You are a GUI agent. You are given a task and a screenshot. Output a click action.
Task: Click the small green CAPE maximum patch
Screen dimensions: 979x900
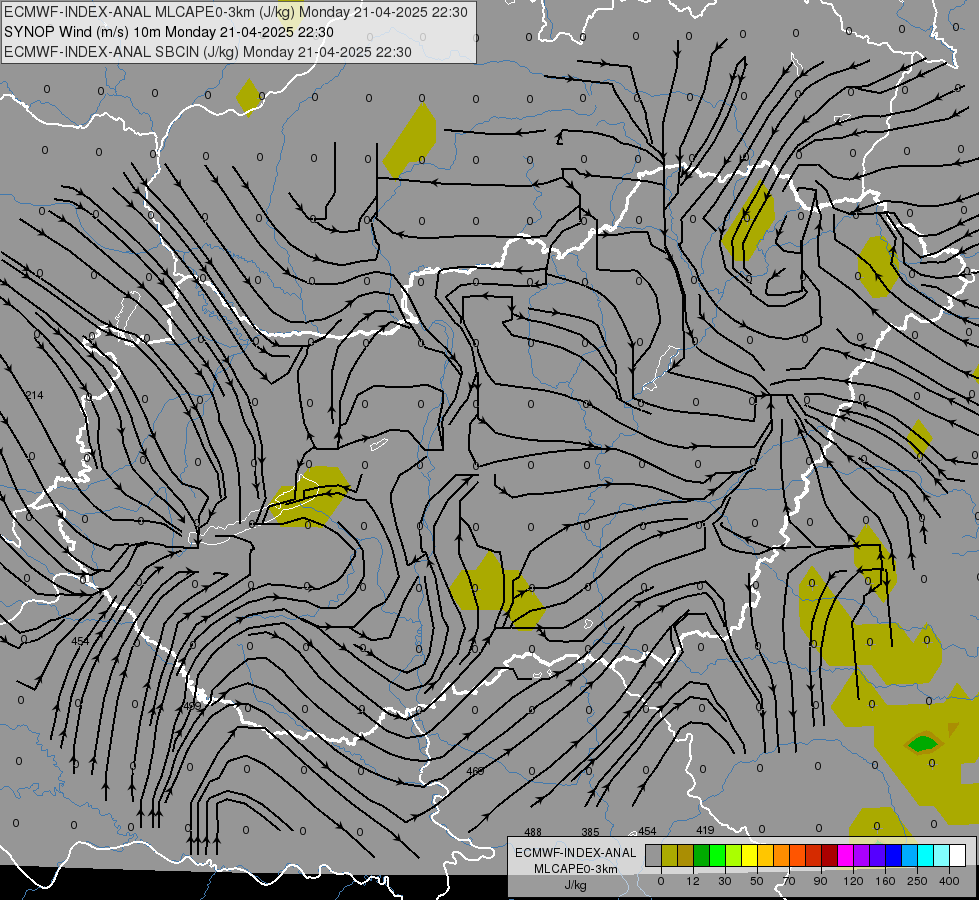(922, 743)
